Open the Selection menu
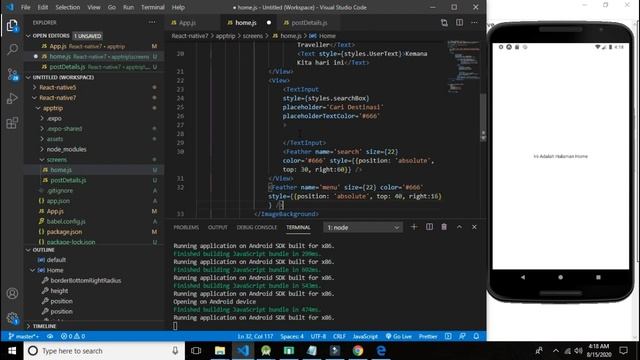Viewport: 640px width, 360px height. [x=68, y=7]
